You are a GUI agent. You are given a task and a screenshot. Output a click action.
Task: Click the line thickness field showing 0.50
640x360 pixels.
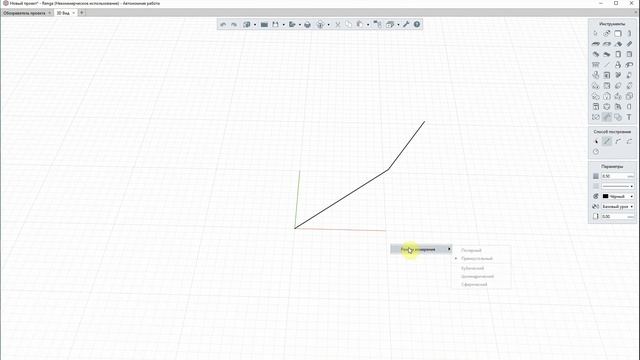tap(618, 176)
